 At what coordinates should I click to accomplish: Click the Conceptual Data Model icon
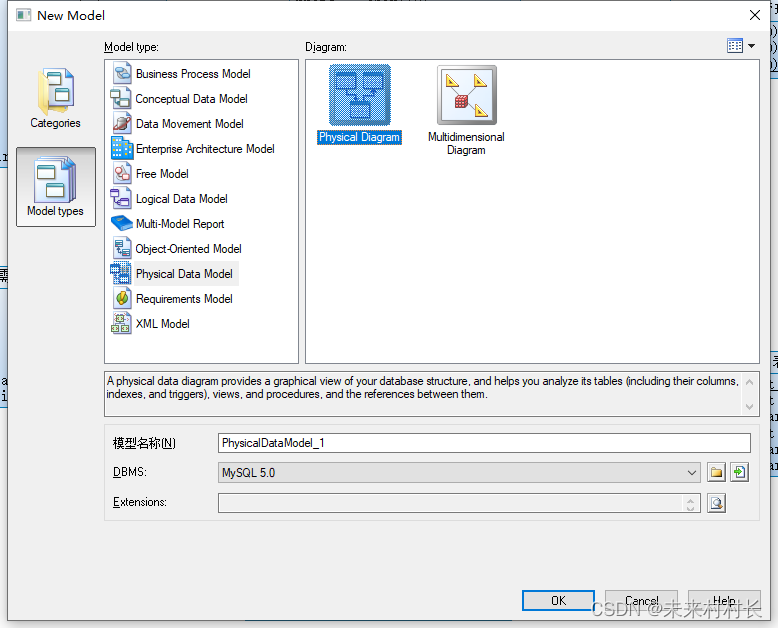(122, 98)
